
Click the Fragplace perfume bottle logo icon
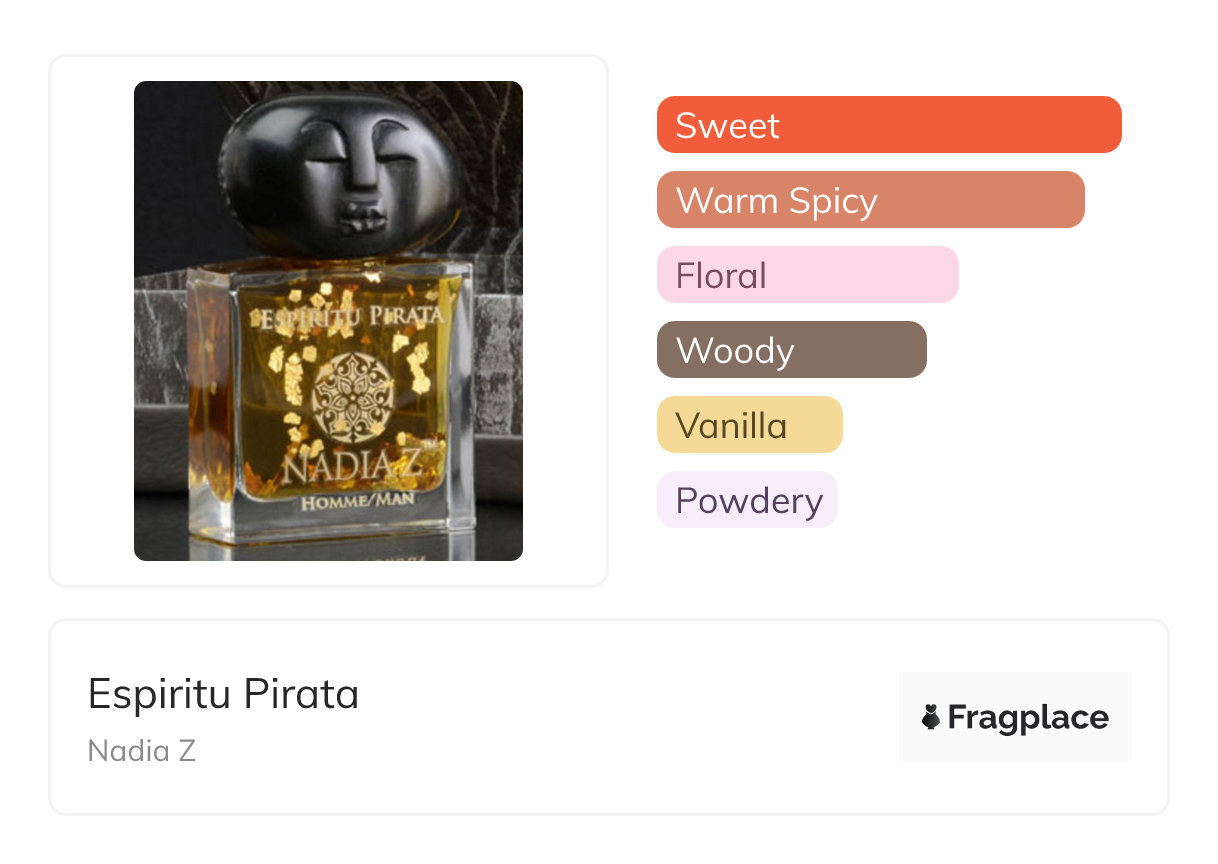(931, 717)
